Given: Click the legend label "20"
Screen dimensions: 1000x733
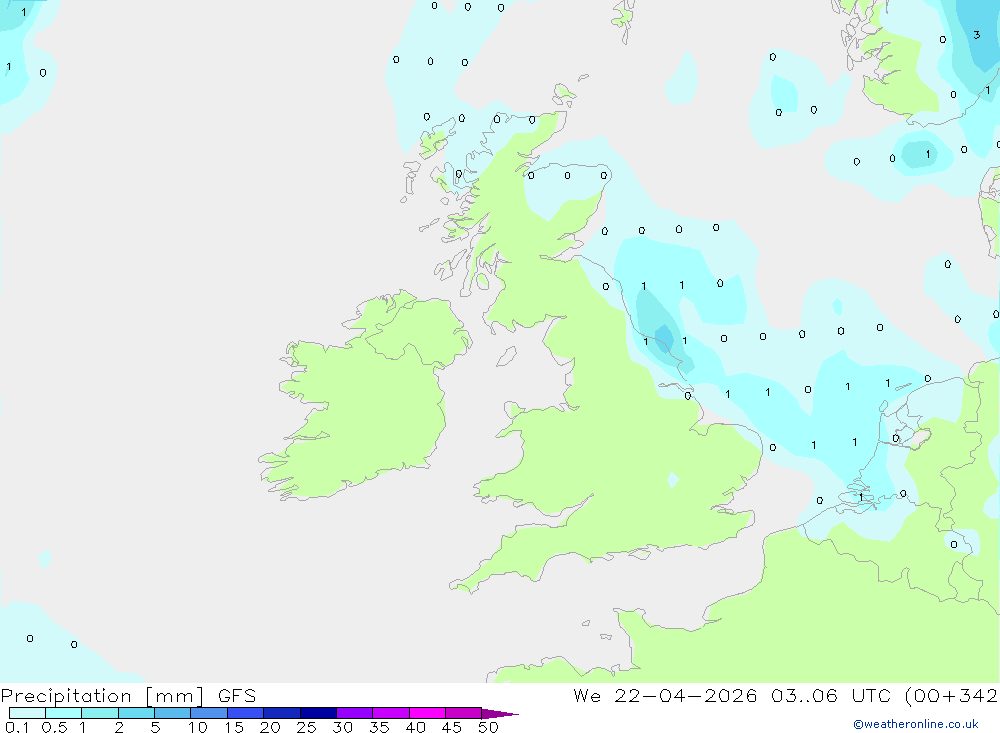Looking at the screenshot, I should (270, 727).
